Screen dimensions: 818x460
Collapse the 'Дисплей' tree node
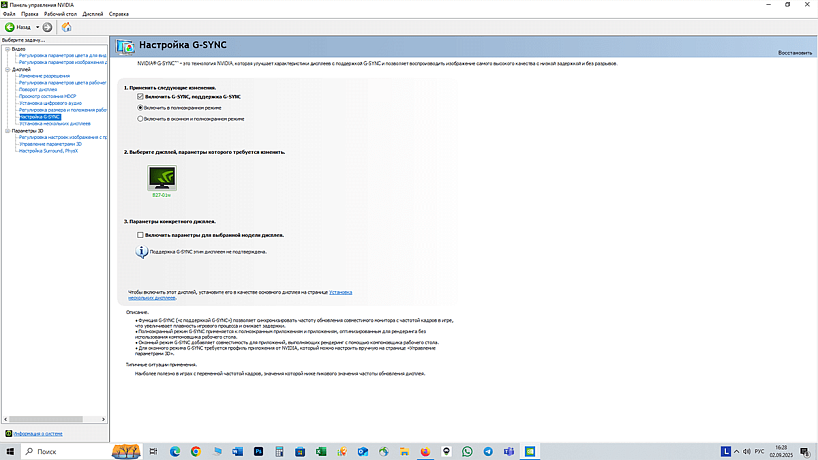pyautogui.click(x=6, y=69)
